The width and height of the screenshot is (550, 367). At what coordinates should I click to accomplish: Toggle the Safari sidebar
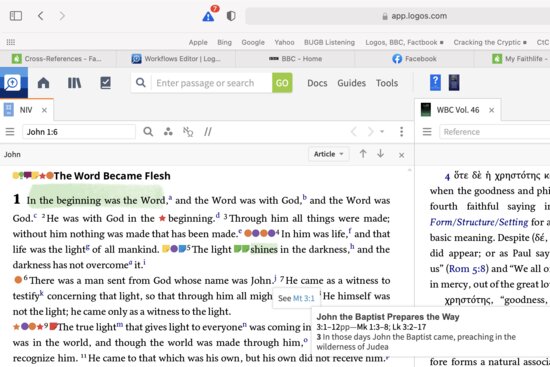coord(16,16)
